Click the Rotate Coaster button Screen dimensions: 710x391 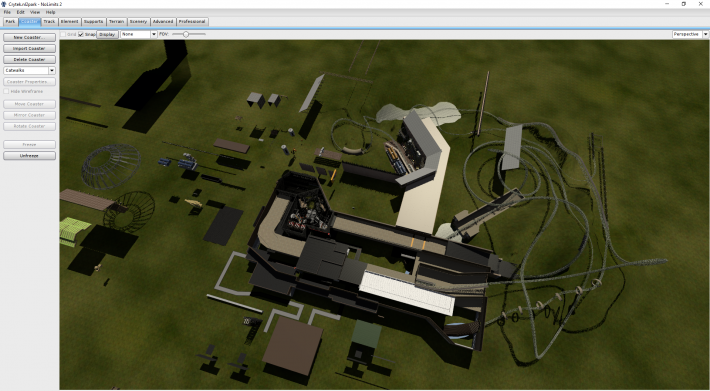click(x=29, y=126)
